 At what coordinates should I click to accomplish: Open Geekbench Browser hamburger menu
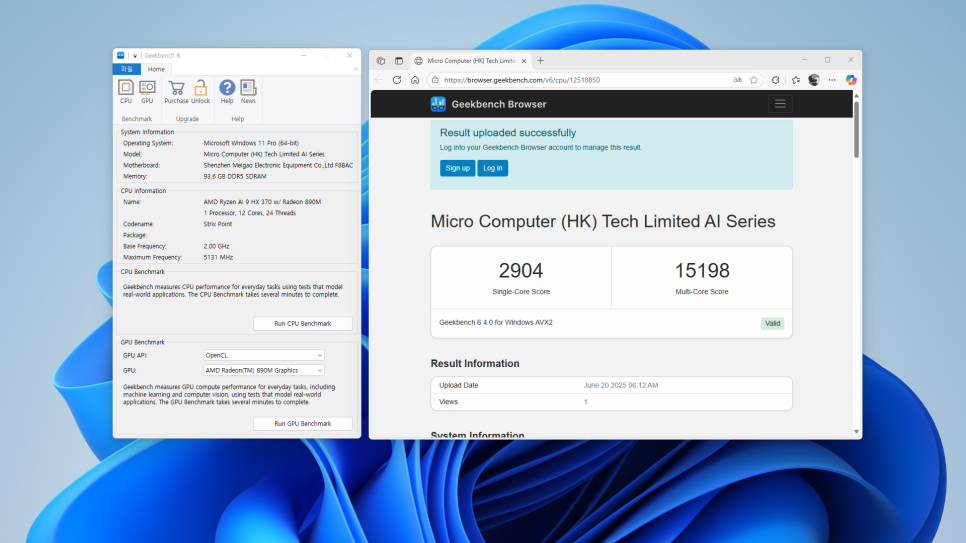[x=780, y=104]
